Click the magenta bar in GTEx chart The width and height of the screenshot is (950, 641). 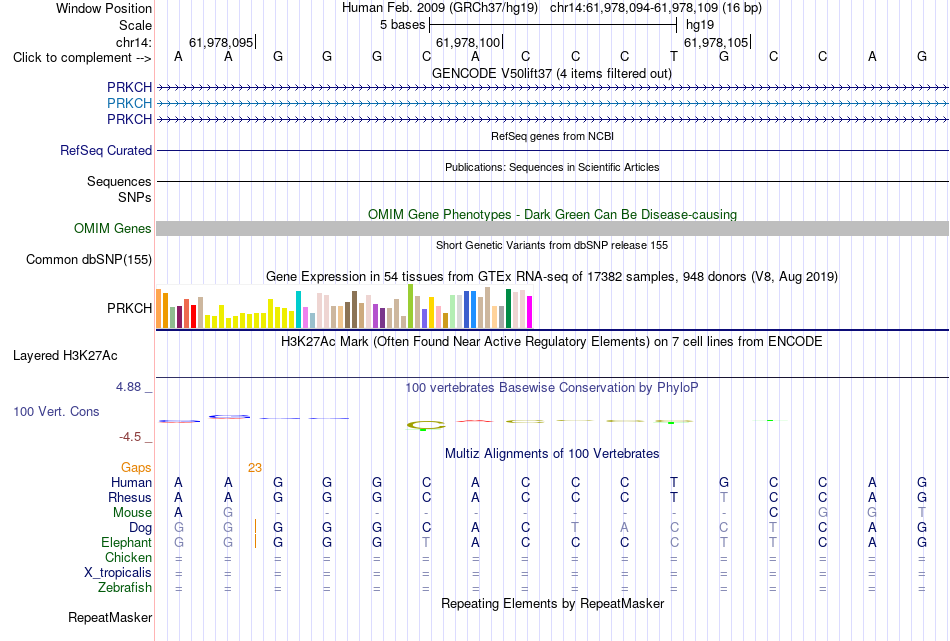(x=530, y=312)
